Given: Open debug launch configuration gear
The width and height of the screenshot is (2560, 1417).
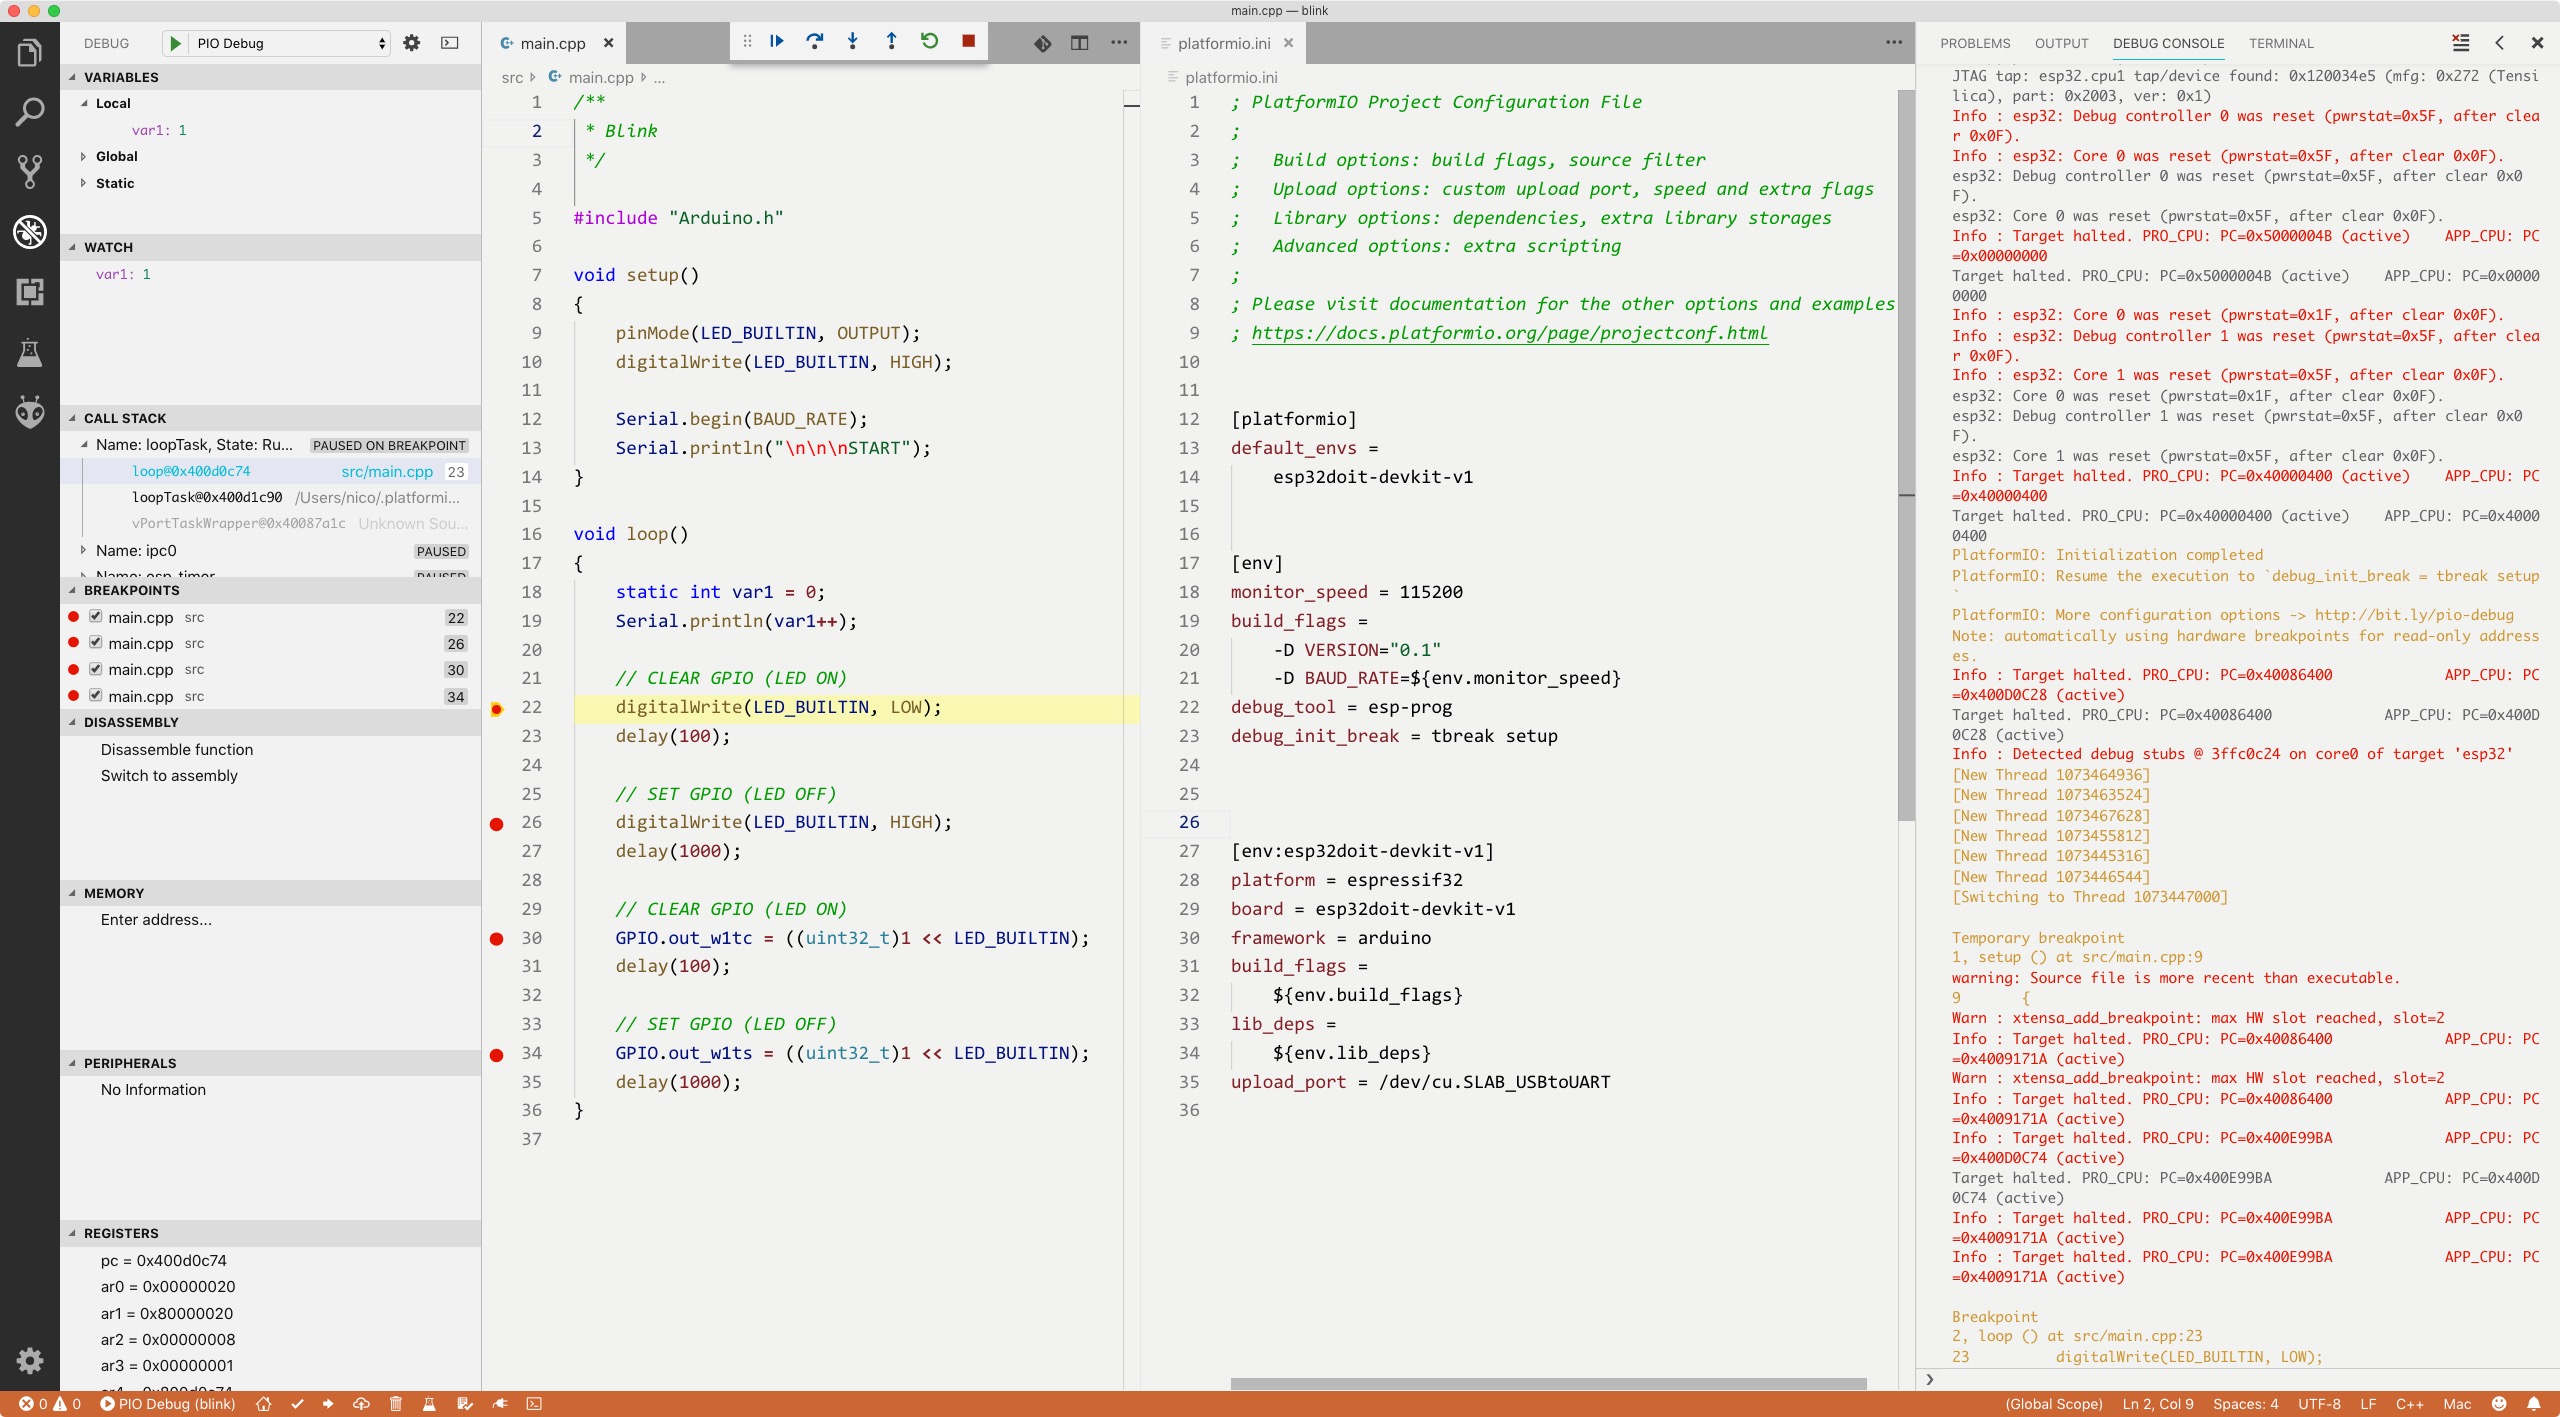Looking at the screenshot, I should point(411,43).
